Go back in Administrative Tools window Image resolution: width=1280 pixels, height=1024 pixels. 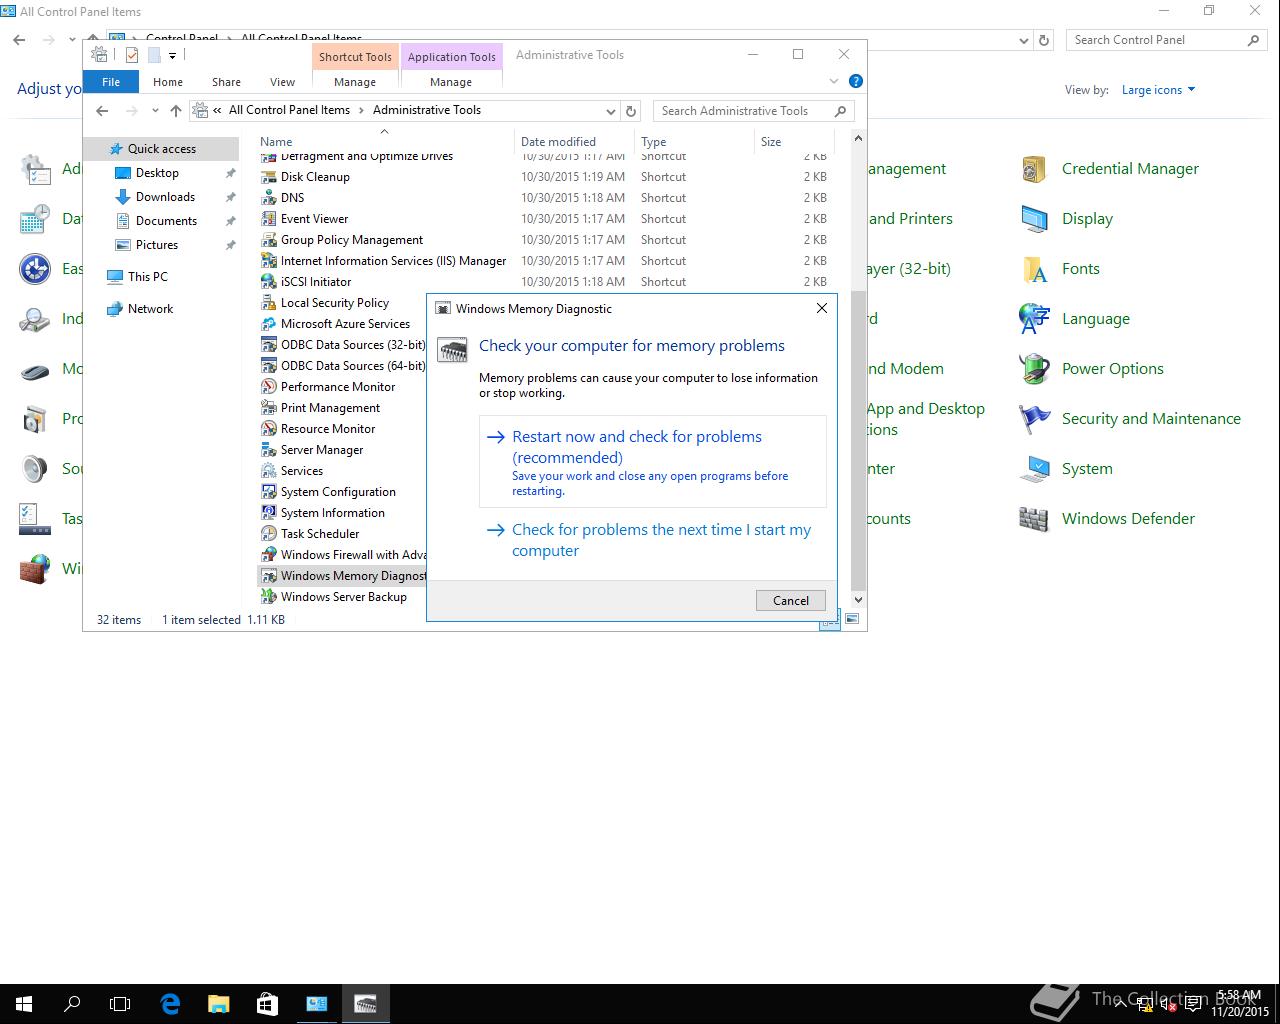tap(102, 111)
